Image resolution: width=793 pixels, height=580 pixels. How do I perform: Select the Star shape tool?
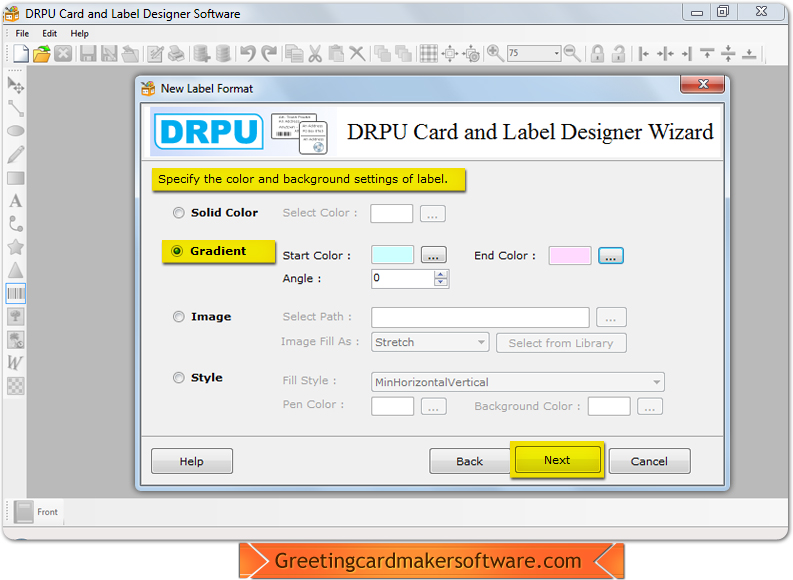[16, 247]
